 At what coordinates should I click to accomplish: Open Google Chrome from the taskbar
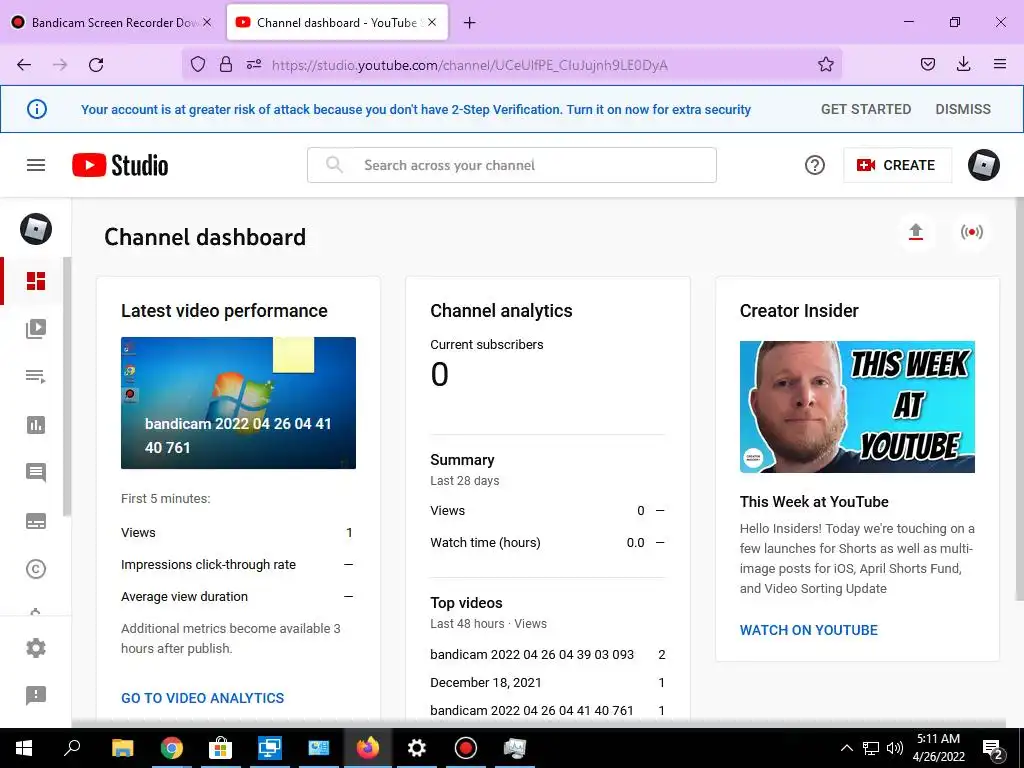click(x=171, y=748)
